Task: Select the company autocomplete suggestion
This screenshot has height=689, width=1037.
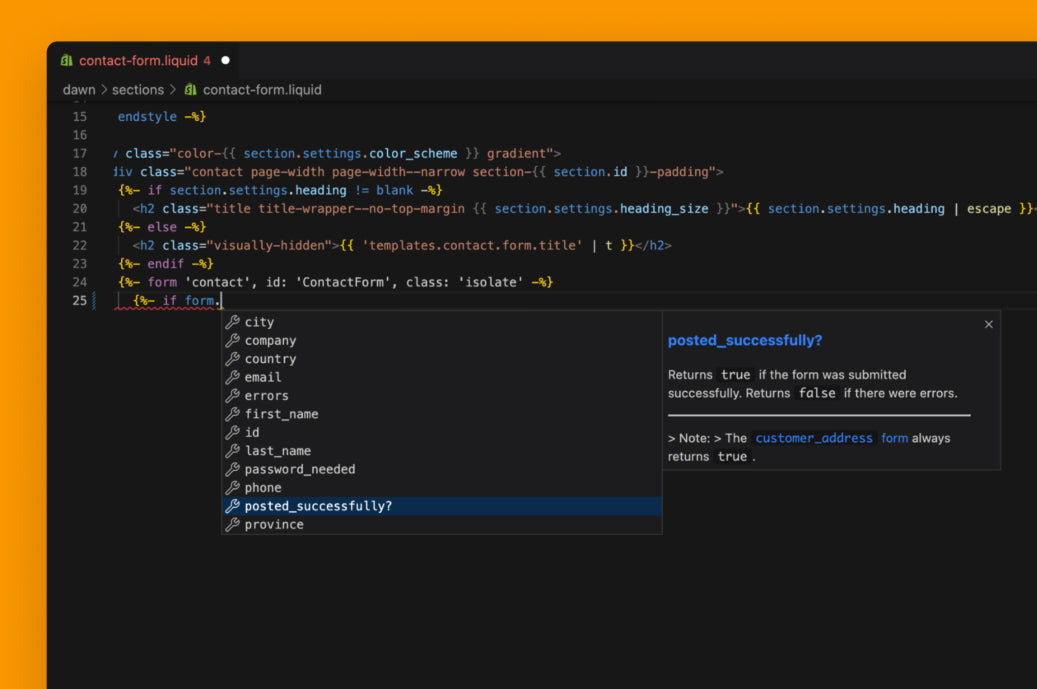Action: [270, 341]
